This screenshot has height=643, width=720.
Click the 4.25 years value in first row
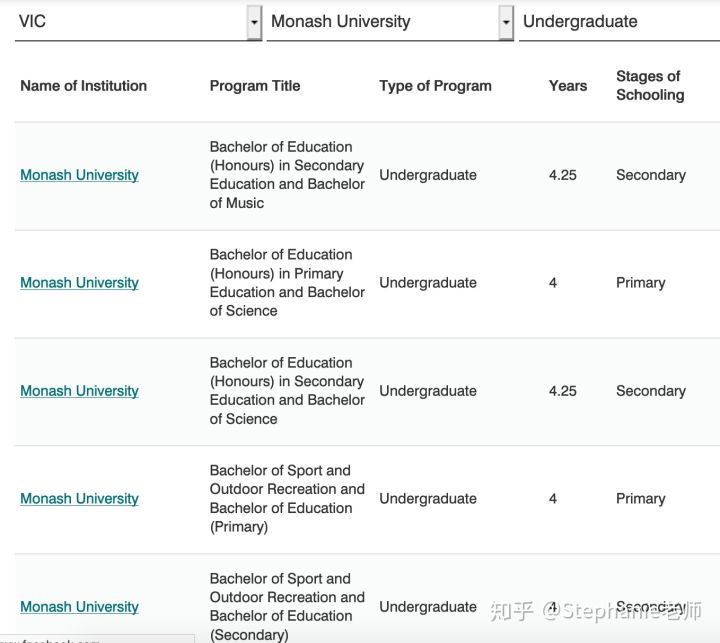(x=562, y=175)
